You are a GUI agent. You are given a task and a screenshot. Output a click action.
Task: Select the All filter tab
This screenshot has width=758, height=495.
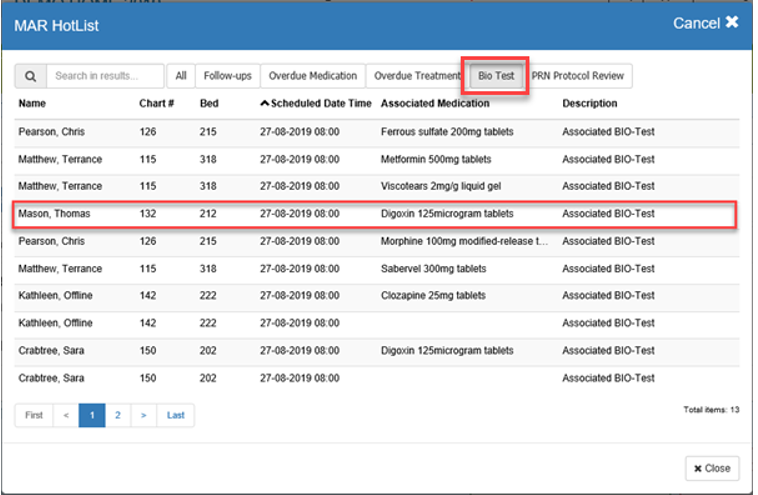(x=181, y=76)
